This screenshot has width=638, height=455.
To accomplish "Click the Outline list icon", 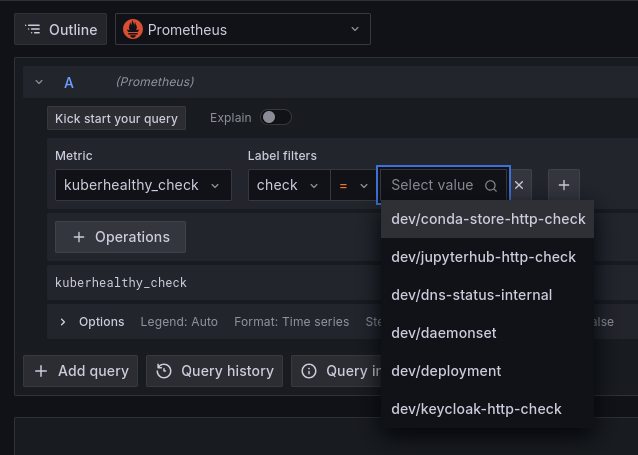I will pyautogui.click(x=33, y=29).
